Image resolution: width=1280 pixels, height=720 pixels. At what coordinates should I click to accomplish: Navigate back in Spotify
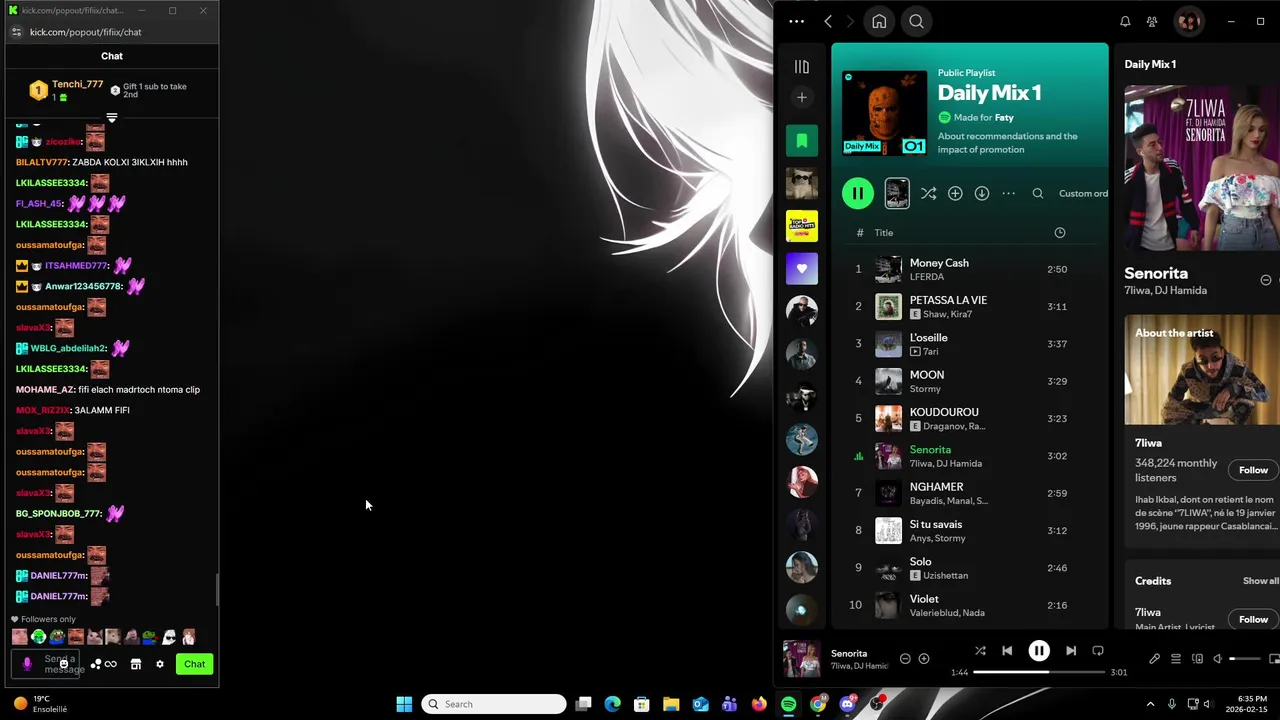[x=828, y=21]
